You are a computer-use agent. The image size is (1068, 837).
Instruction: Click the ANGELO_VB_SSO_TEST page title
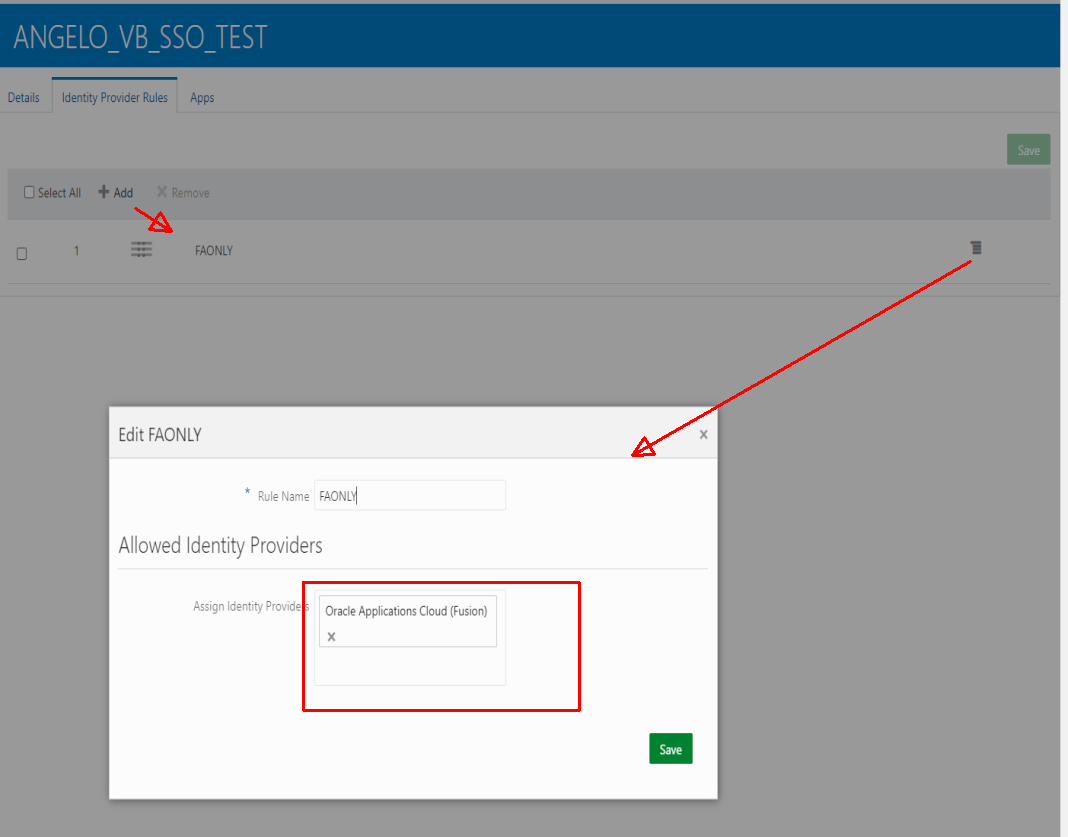141,38
